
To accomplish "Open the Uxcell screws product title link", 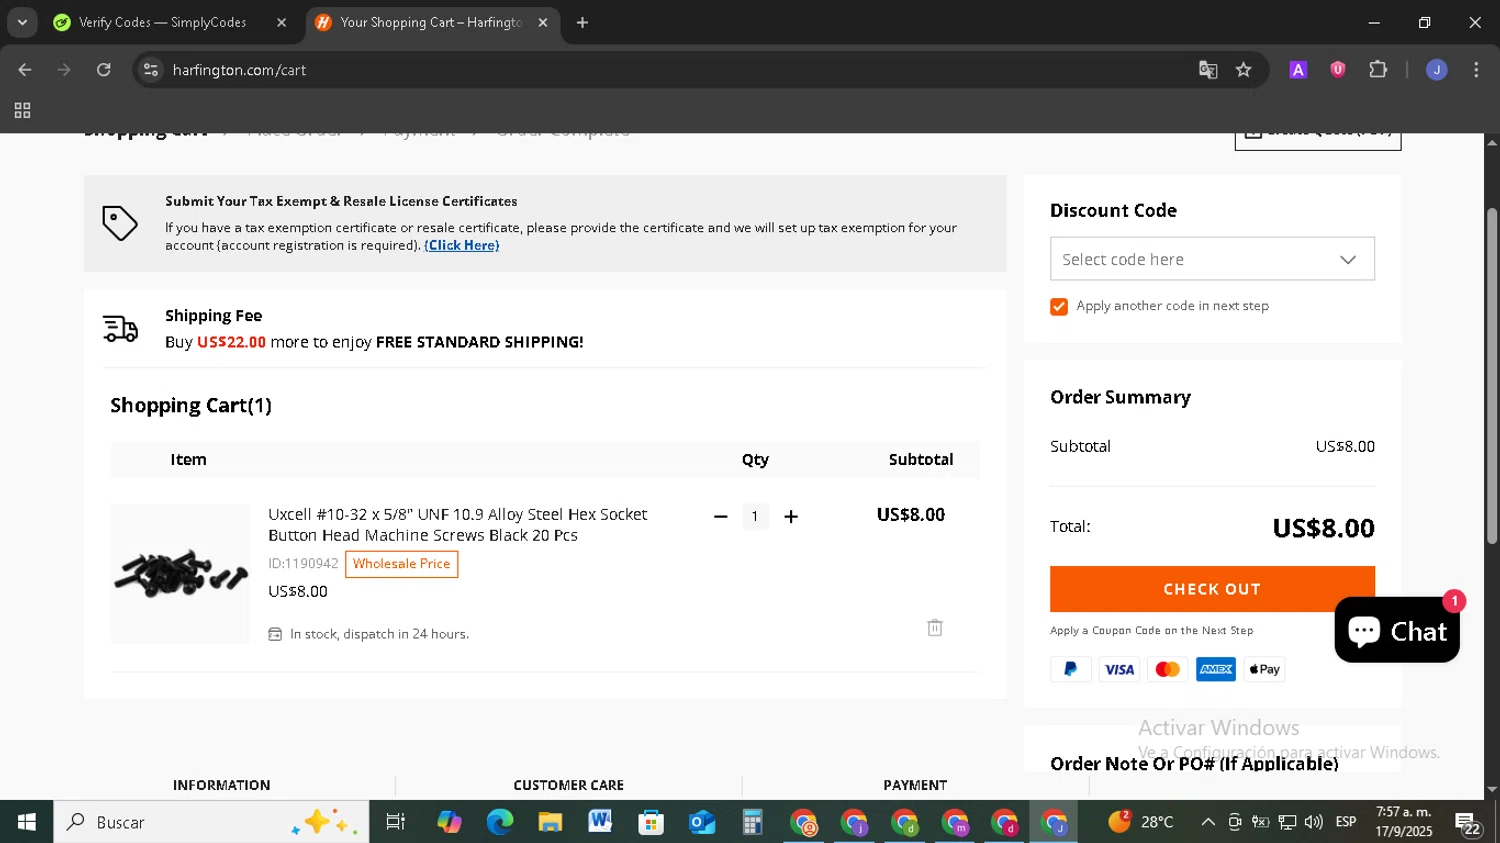I will click(458, 525).
